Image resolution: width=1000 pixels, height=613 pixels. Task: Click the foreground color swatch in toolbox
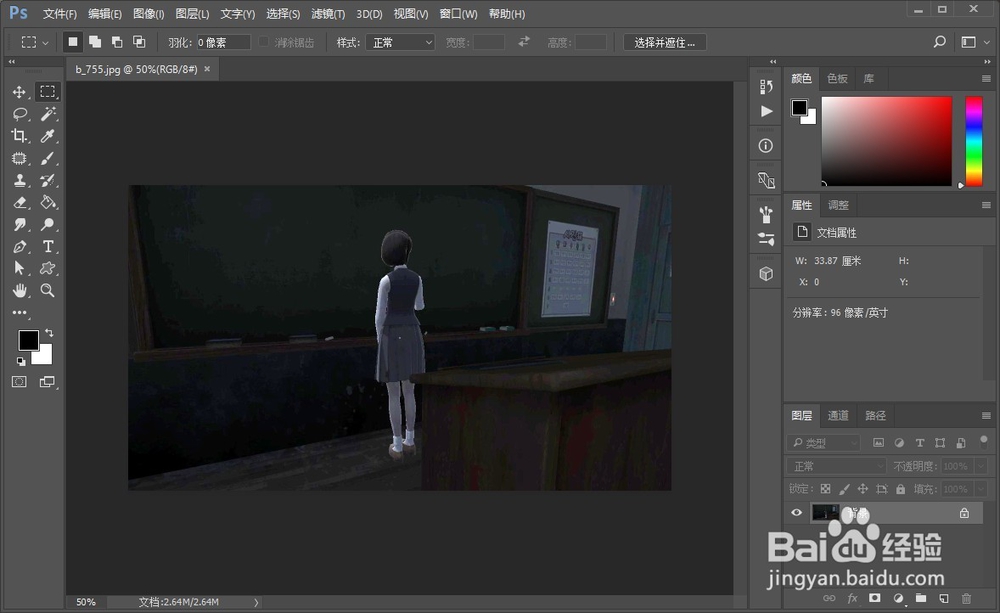(28, 340)
